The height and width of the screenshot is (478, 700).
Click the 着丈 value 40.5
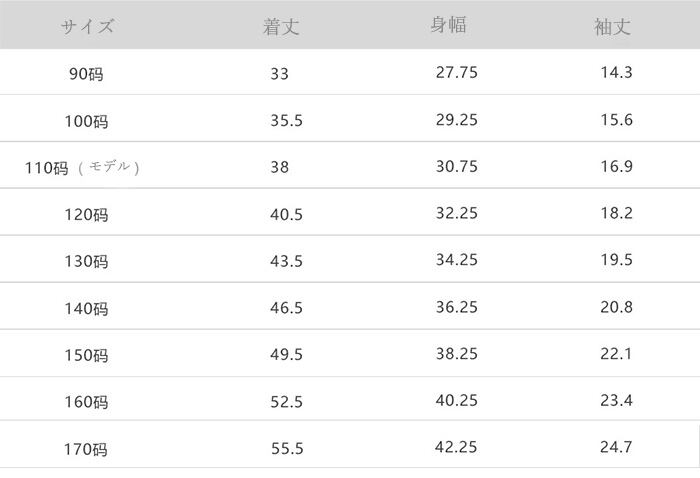pyautogui.click(x=285, y=213)
